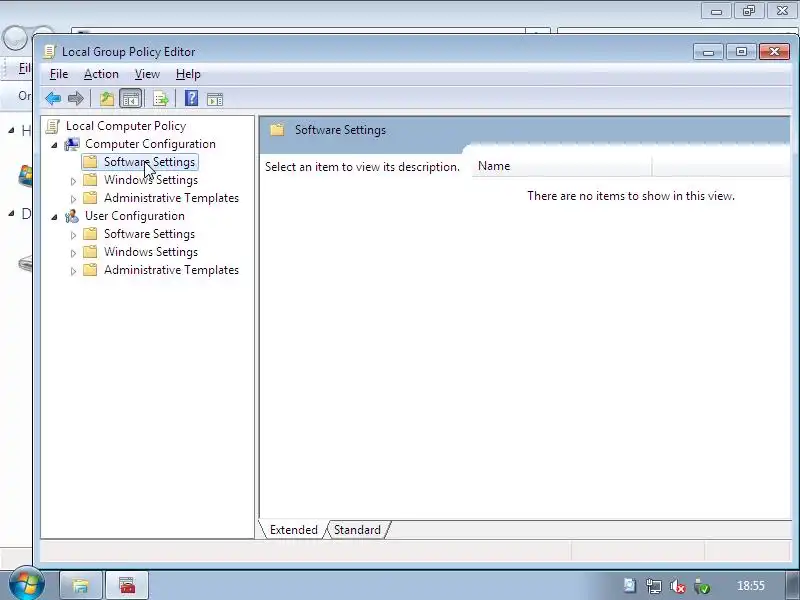800x600 pixels.
Task: Open the Action menu
Action: tap(101, 74)
